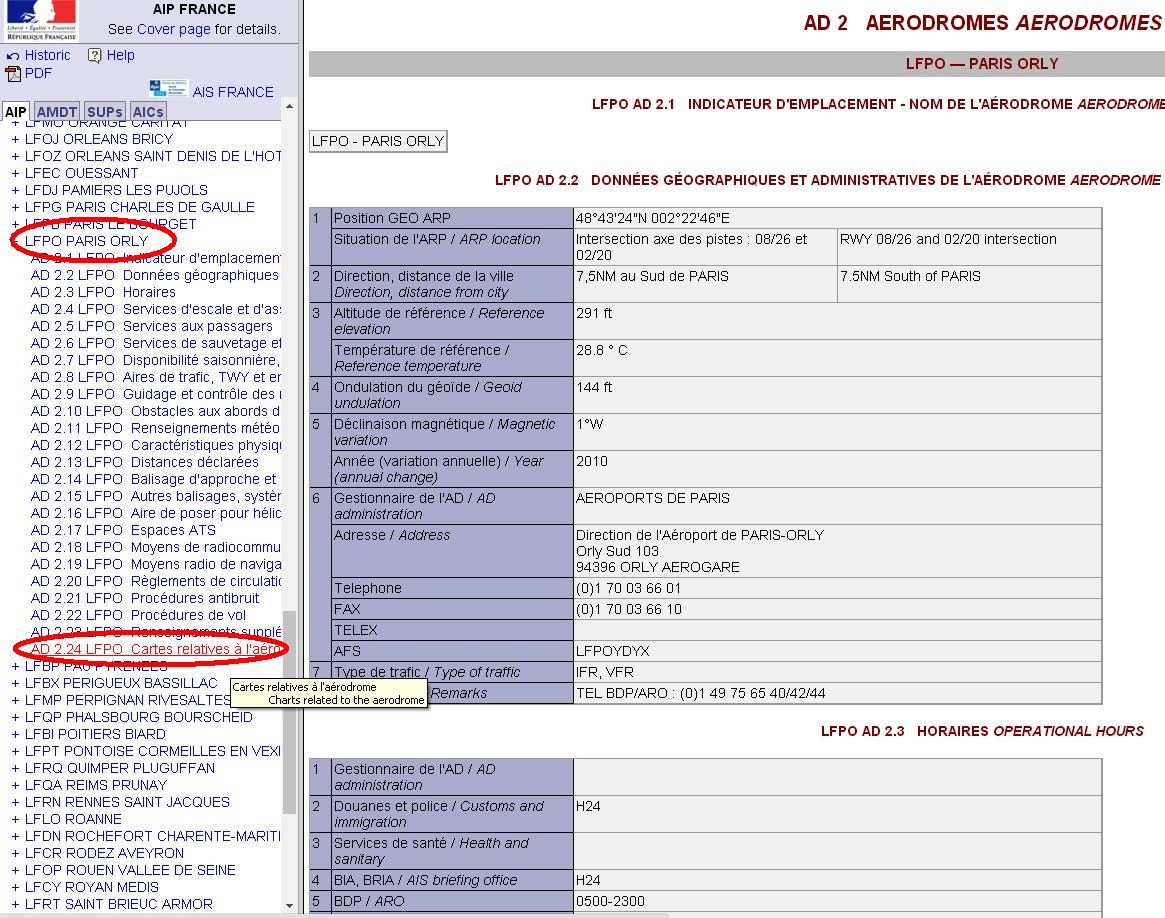
Task: Select LFRT SAINT BRIEUC ARMOR entry
Action: (x=119, y=904)
